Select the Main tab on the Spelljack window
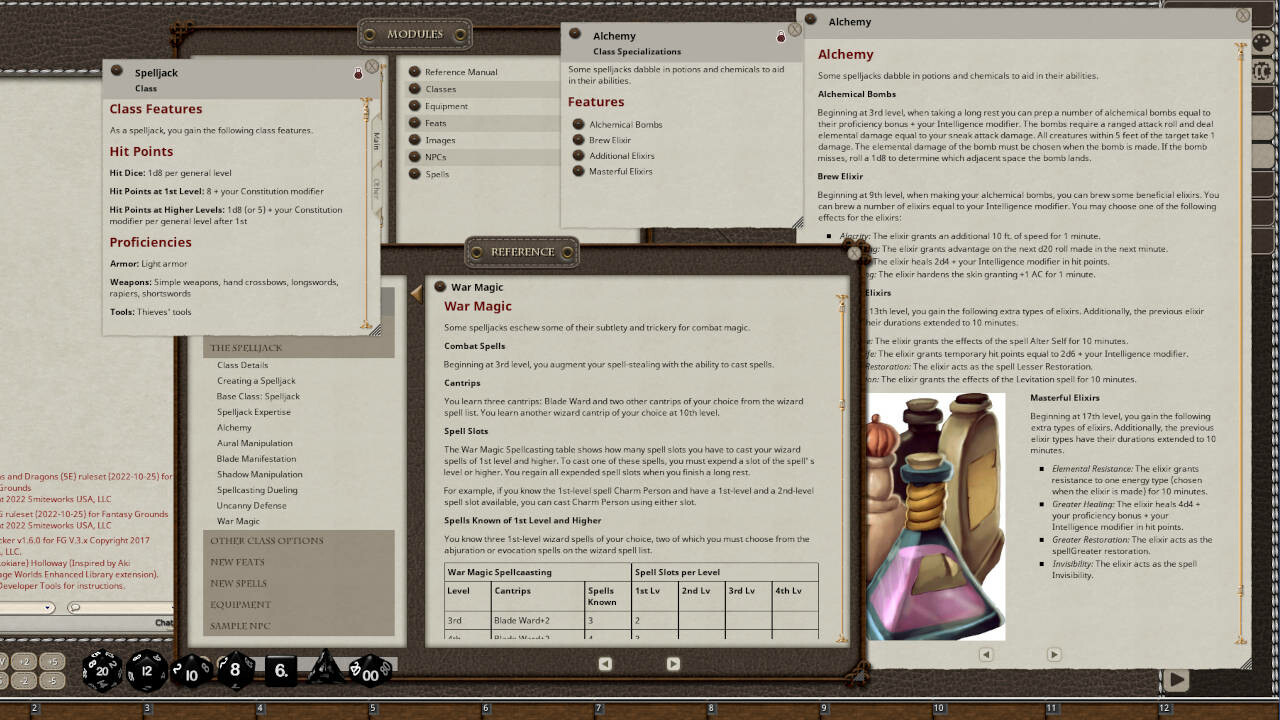 coord(378,141)
